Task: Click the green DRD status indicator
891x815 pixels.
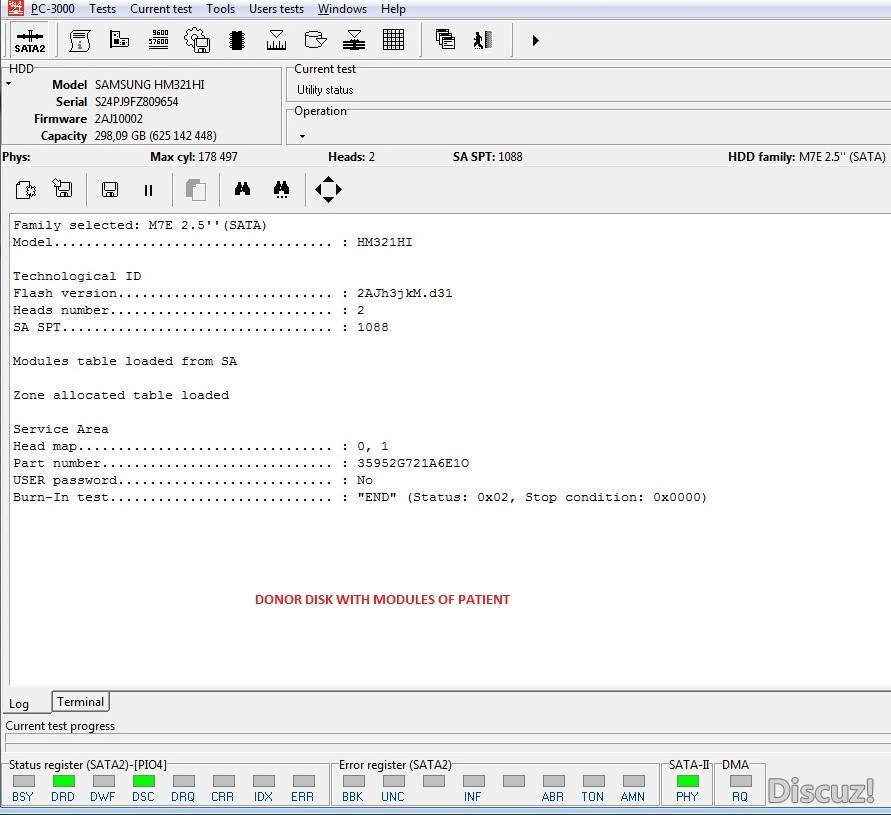Action: [64, 781]
